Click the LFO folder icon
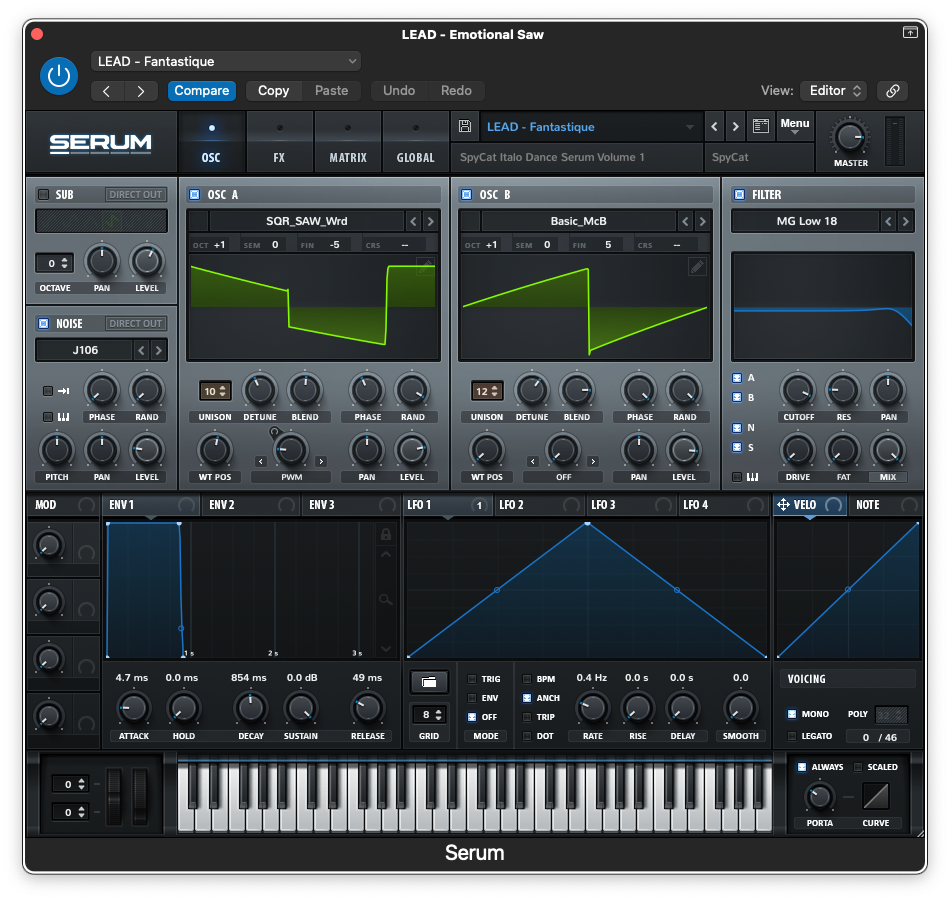This screenshot has width=950, height=901. point(429,682)
